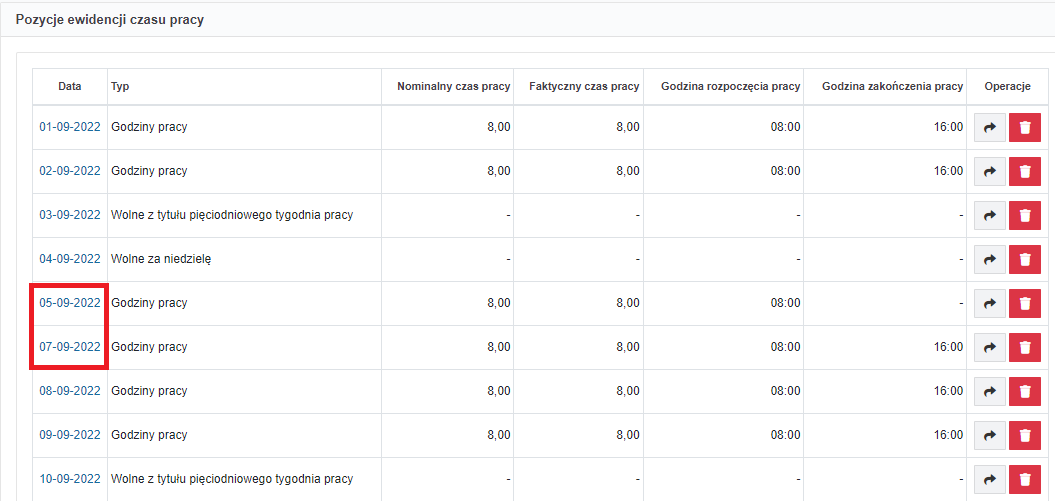Click arrow icon on 10-09-2022 row
Viewport: 1055px width, 503px height.
pos(990,479)
